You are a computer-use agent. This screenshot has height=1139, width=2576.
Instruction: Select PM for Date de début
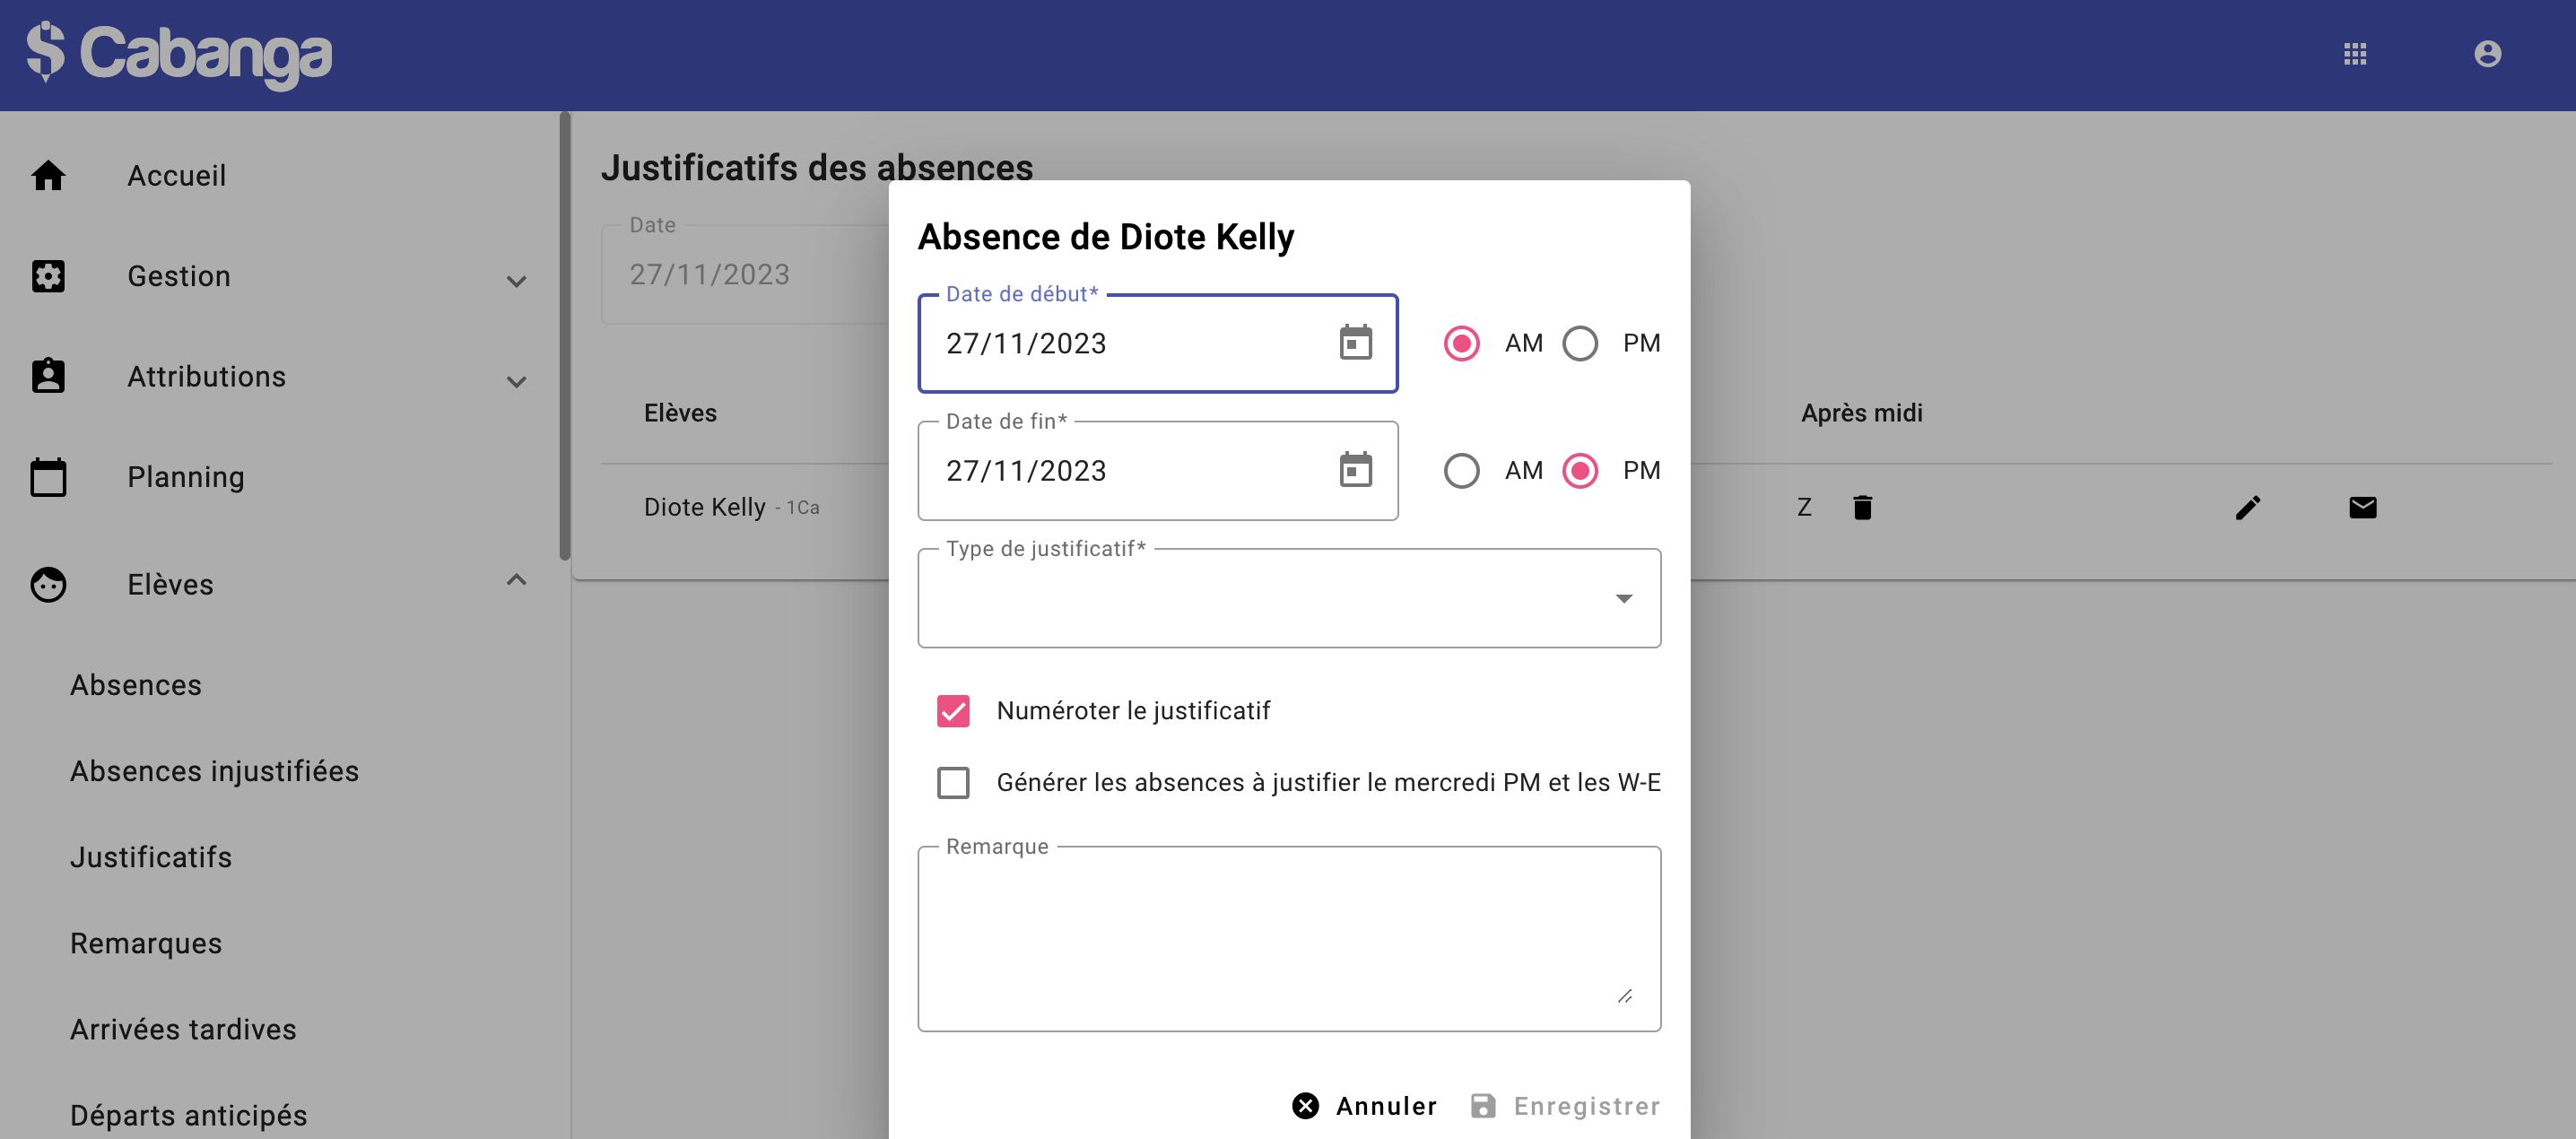tap(1579, 343)
